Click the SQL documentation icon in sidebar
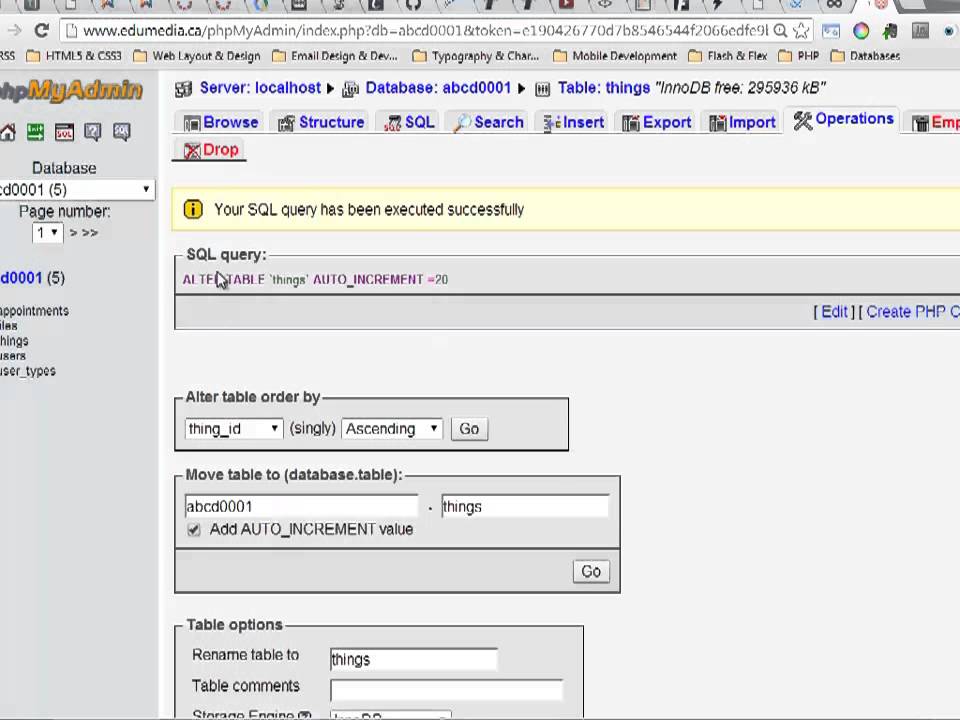This screenshot has height=720, width=960. pos(122,132)
